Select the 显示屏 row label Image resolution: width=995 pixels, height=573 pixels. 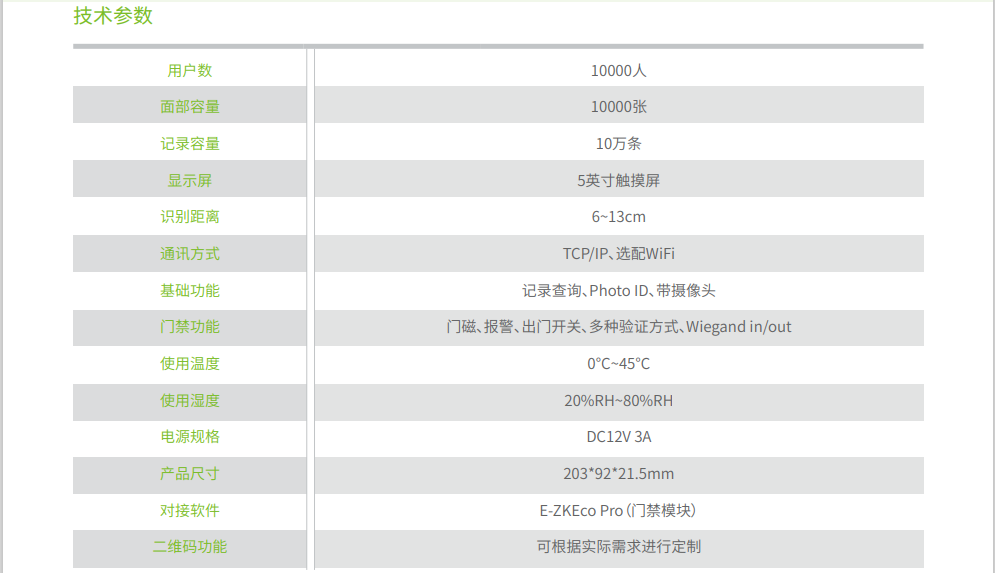pos(190,180)
